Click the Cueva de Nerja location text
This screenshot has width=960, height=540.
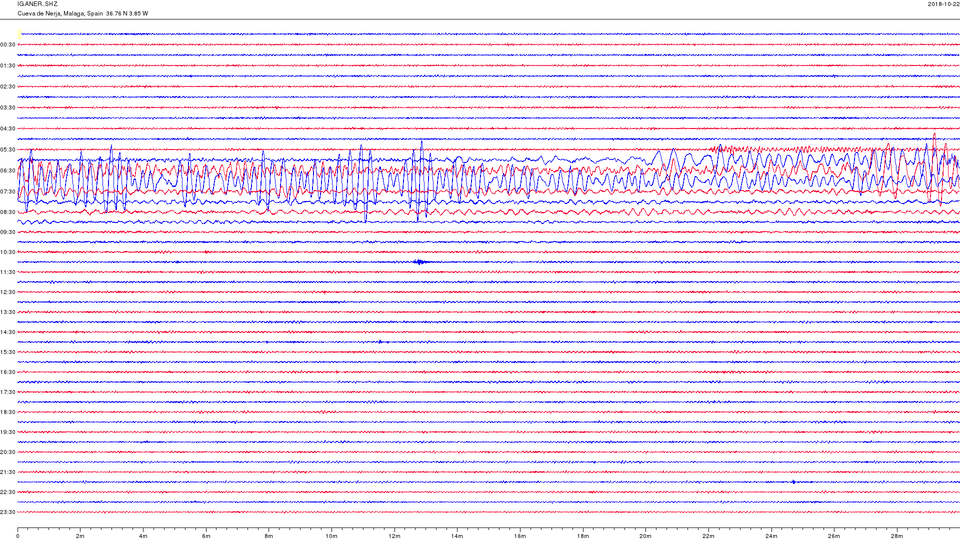pos(83,13)
